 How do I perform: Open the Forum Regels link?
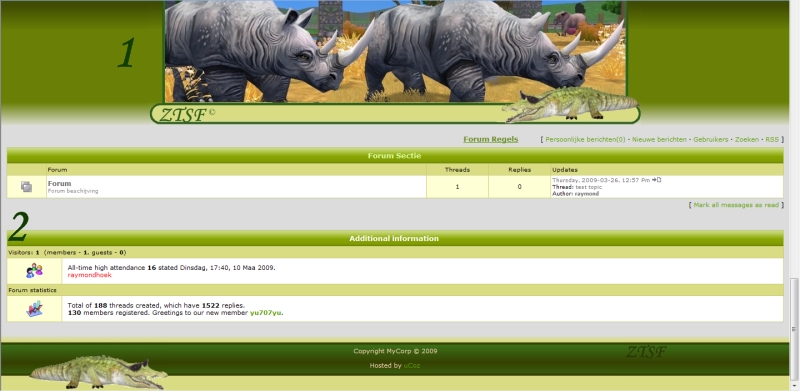pos(490,139)
